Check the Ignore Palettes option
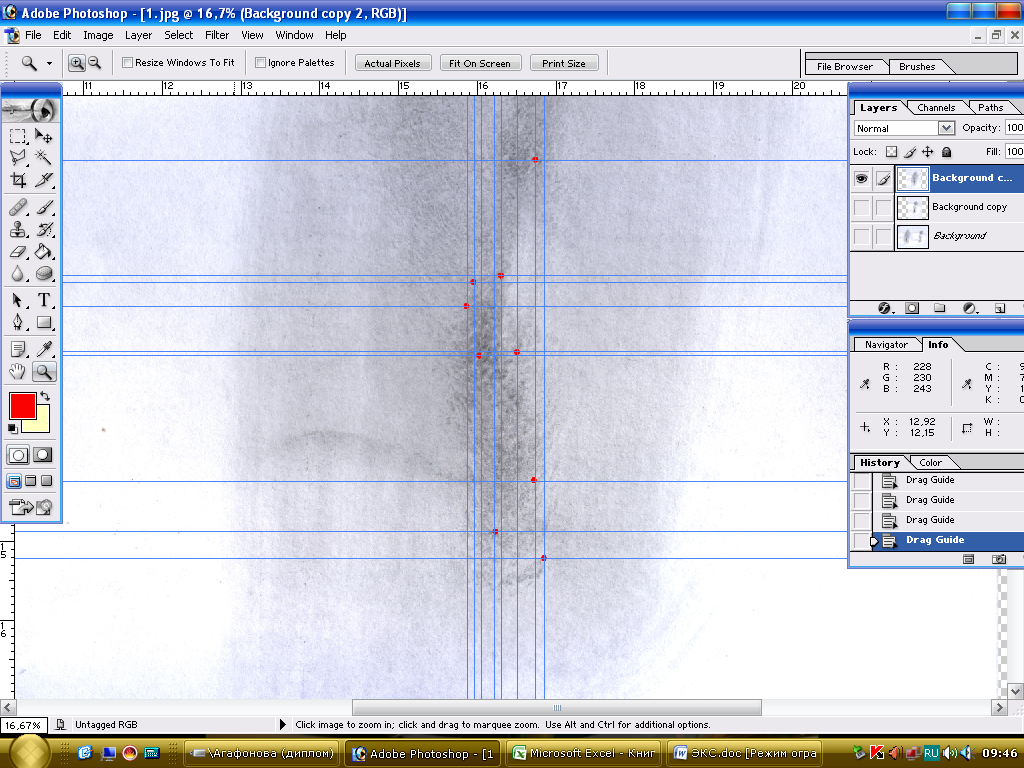1024x768 pixels. coord(261,63)
